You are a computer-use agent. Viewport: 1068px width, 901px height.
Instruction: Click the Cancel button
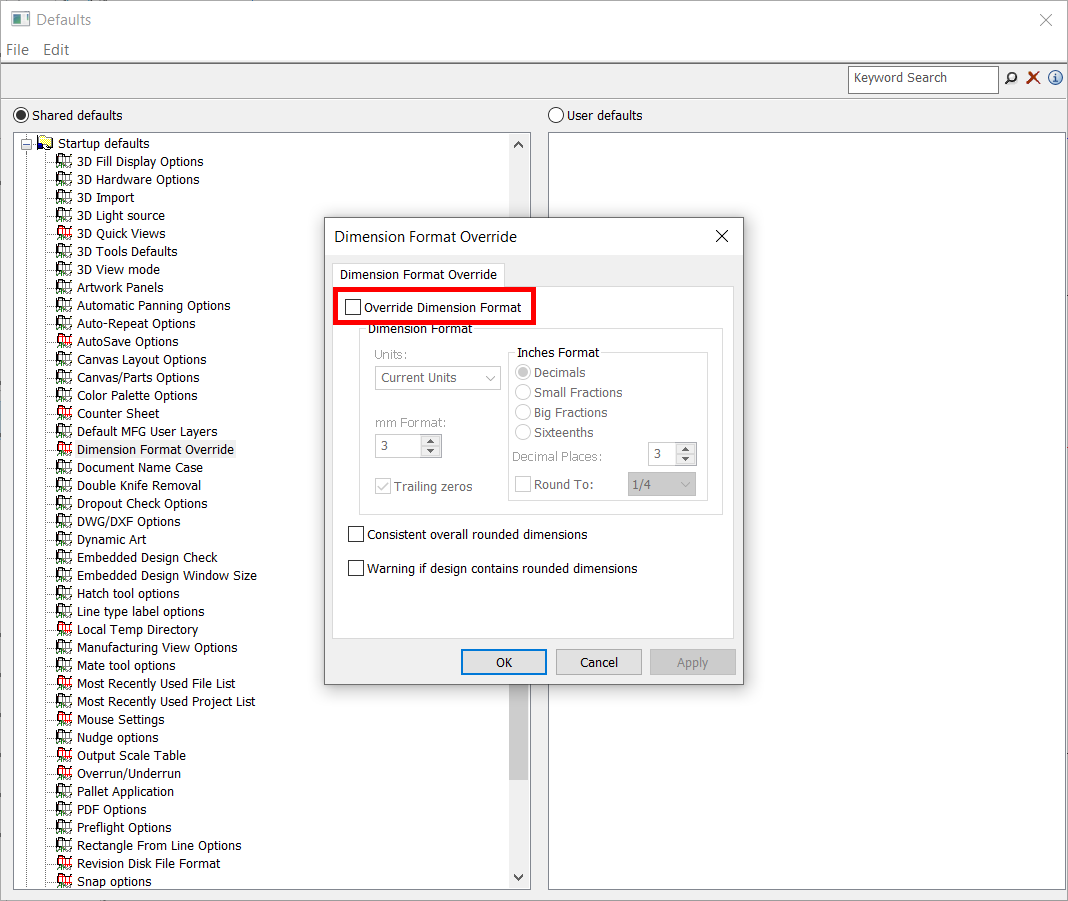point(598,661)
